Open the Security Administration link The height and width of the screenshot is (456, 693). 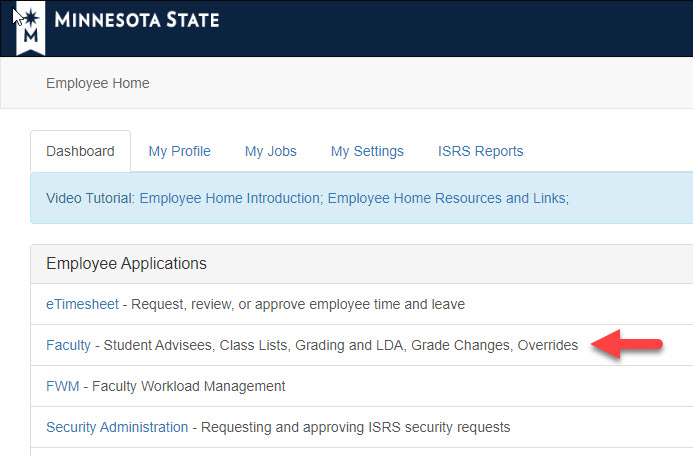(x=117, y=427)
